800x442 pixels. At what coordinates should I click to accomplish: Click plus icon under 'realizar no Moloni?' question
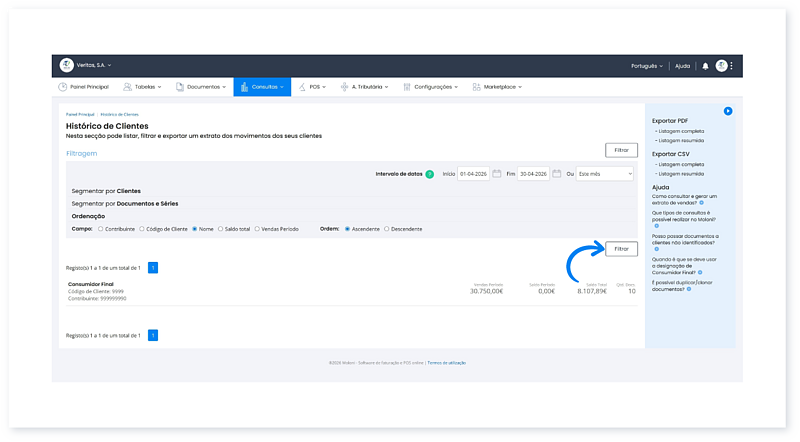click(x=657, y=226)
